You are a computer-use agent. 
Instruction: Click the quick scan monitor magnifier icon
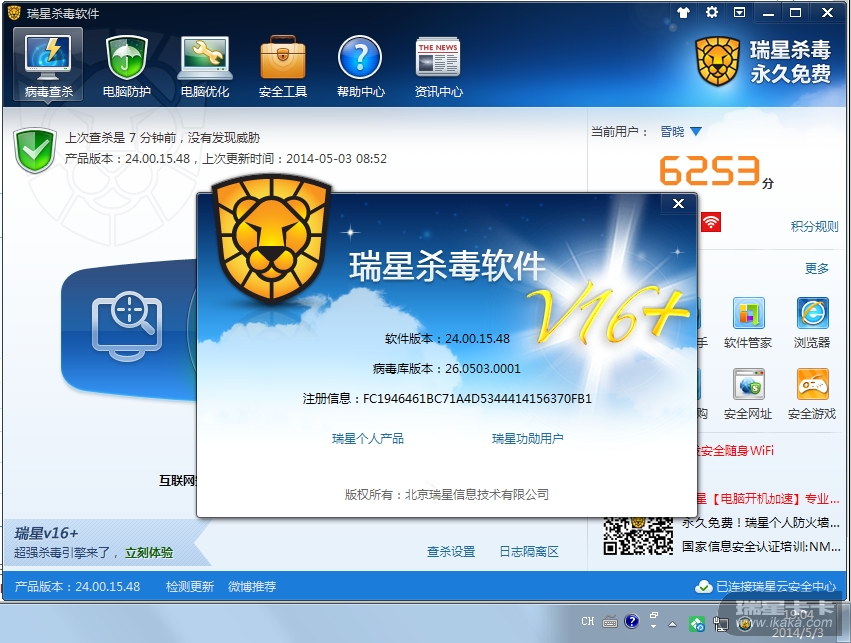[127, 326]
